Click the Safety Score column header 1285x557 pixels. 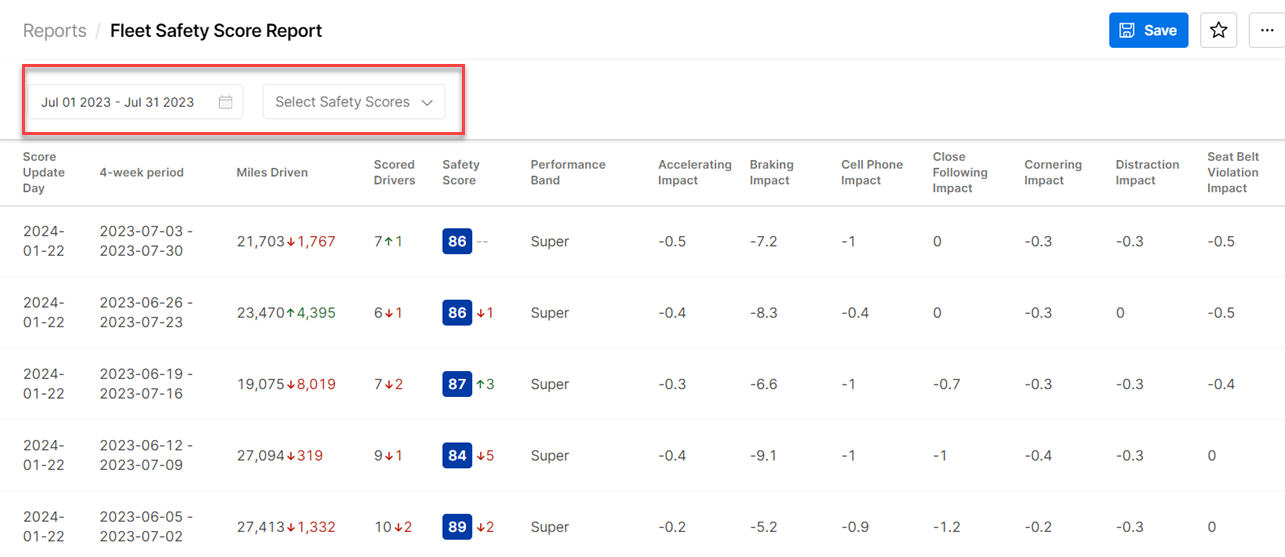461,172
